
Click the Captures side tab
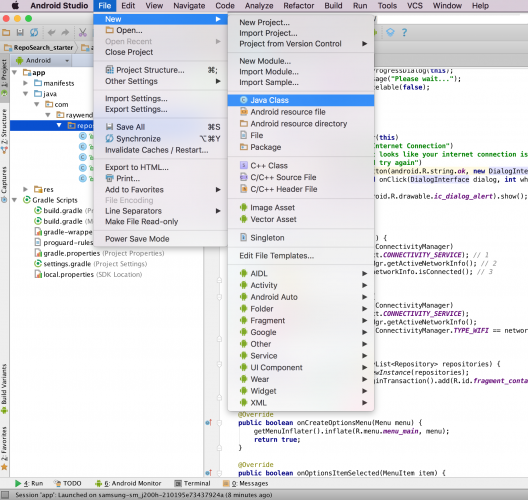(x=4, y=184)
